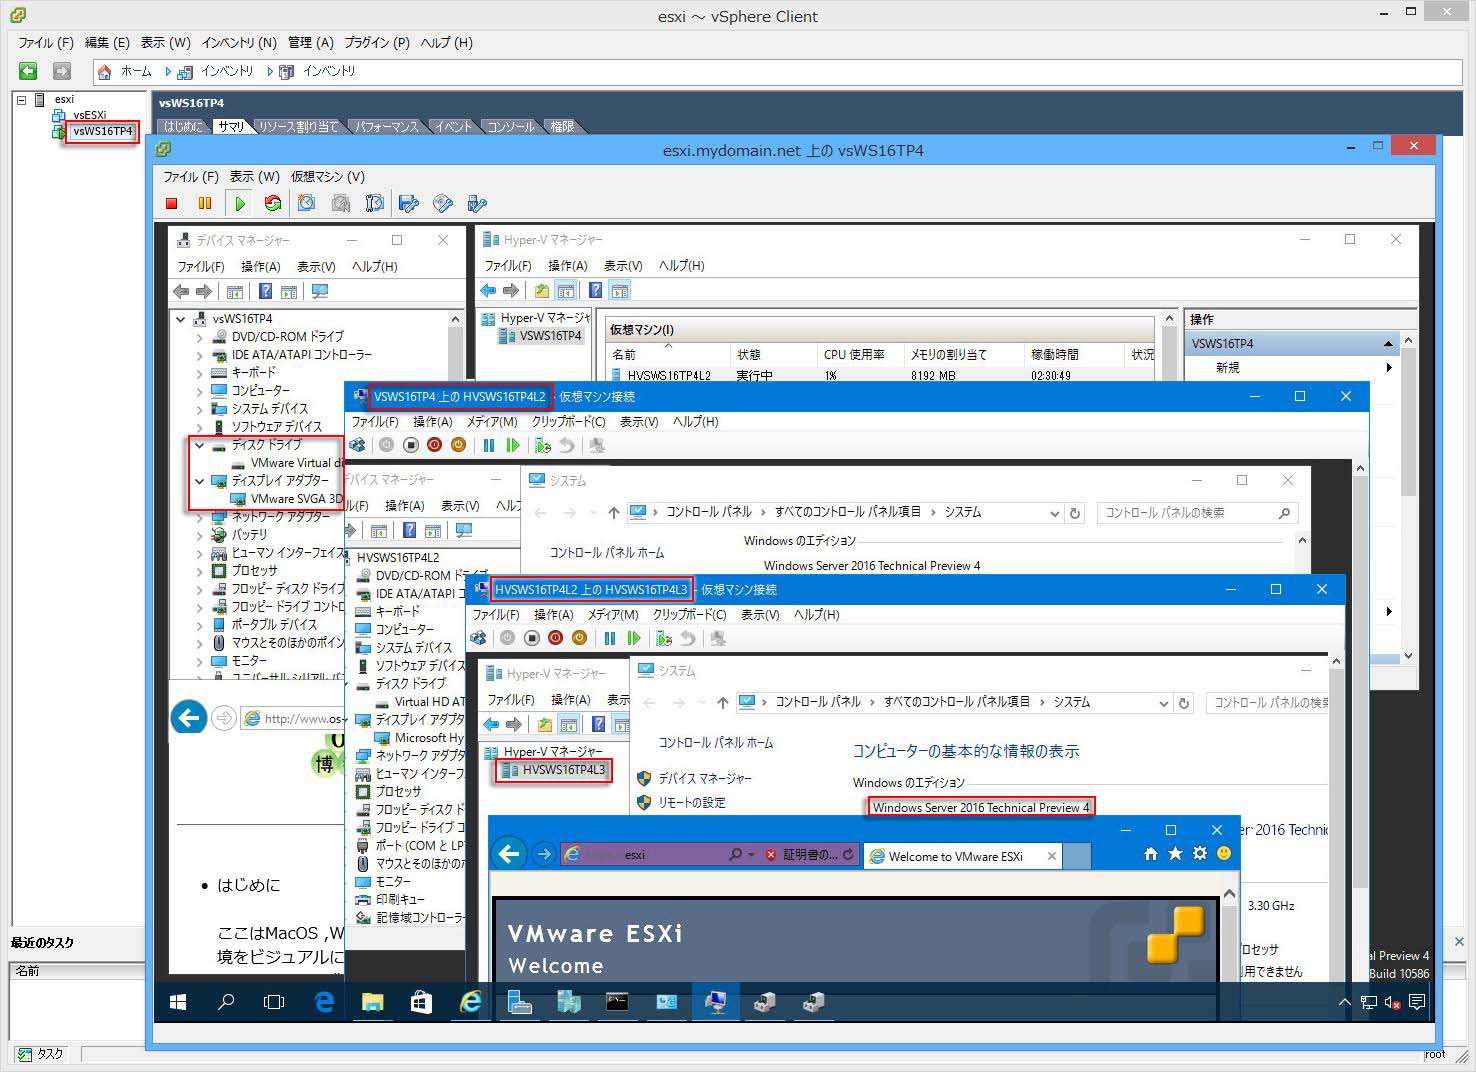Click Checkpoint icon in HVSWS16TP4L3 connection toolbar
The height and width of the screenshot is (1072, 1476).
(x=664, y=638)
